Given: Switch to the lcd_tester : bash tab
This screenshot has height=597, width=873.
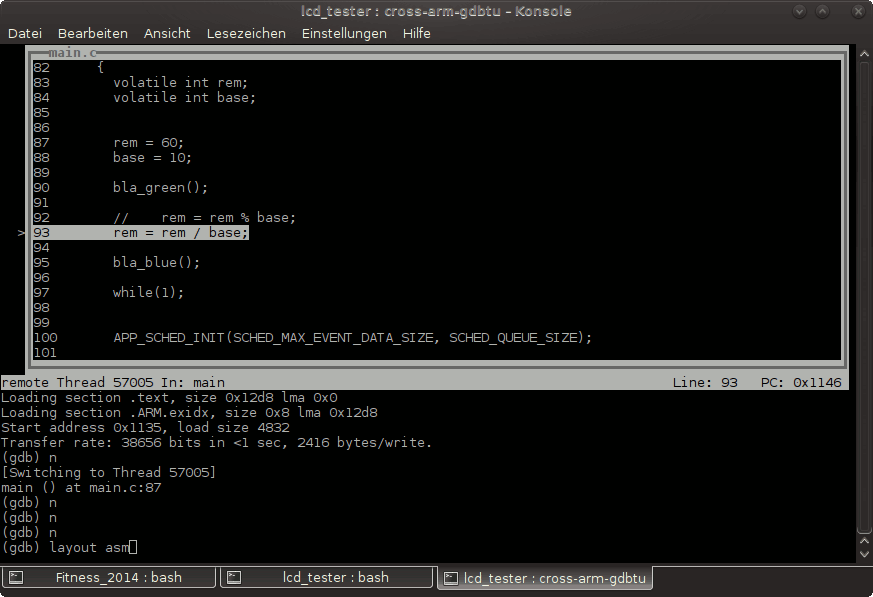Looking at the screenshot, I should [326, 578].
